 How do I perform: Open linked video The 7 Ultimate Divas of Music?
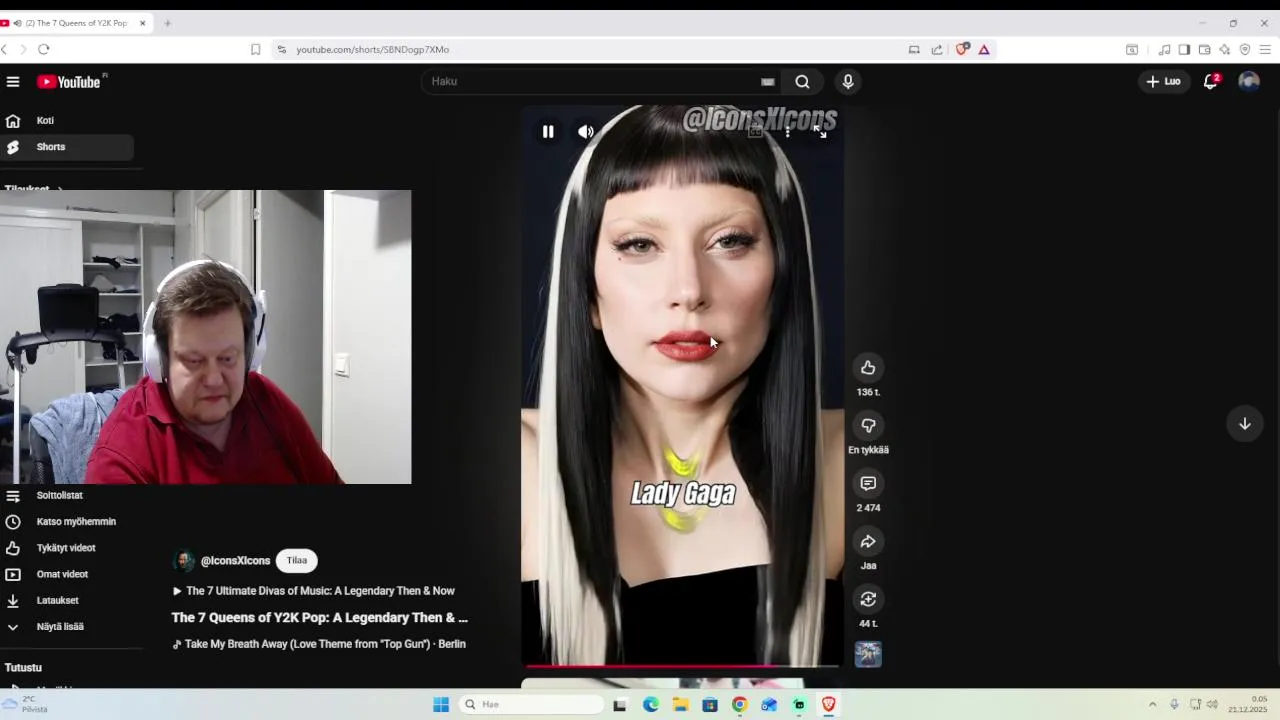point(314,591)
